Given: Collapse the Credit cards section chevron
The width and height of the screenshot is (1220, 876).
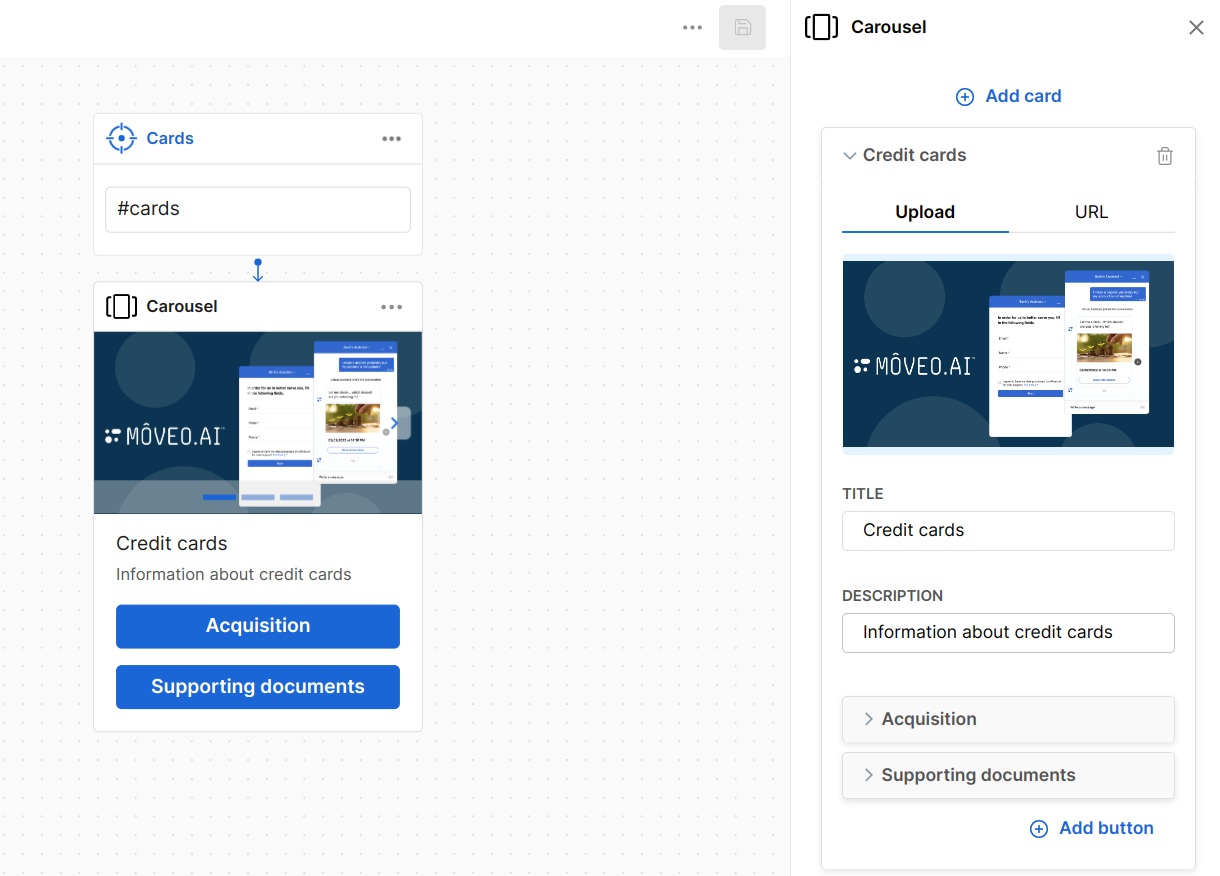Looking at the screenshot, I should 850,156.
